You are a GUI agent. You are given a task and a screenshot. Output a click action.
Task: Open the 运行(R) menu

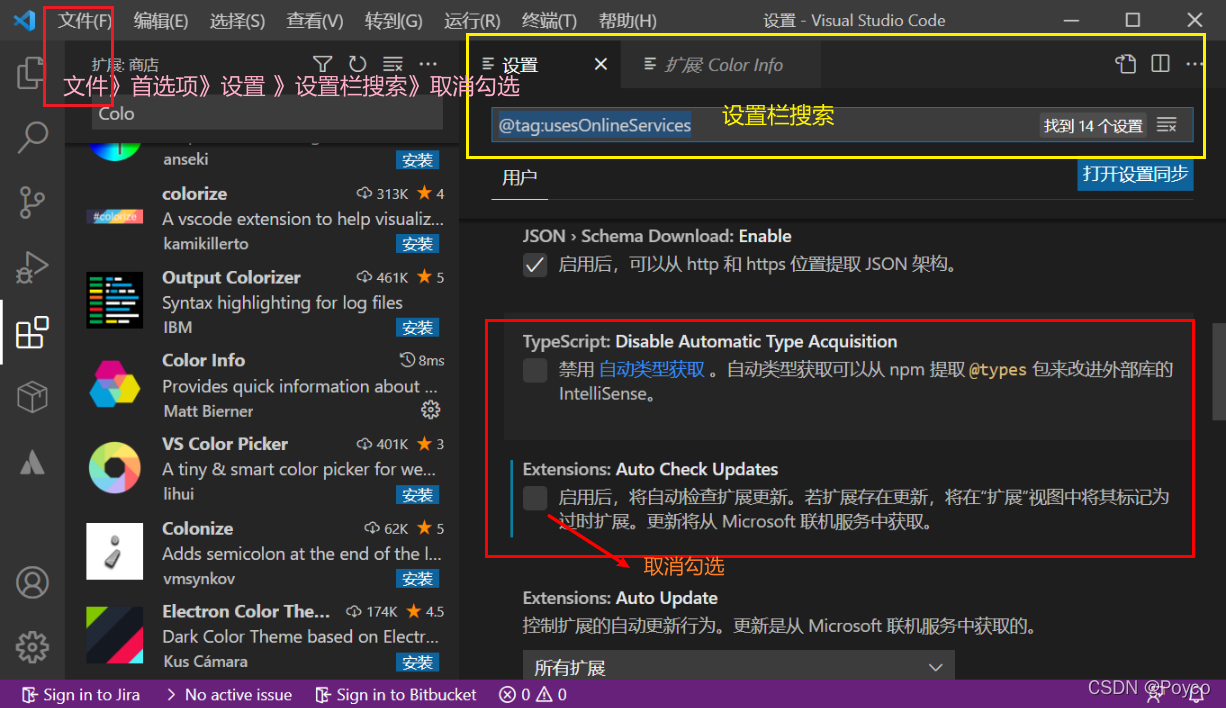472,21
